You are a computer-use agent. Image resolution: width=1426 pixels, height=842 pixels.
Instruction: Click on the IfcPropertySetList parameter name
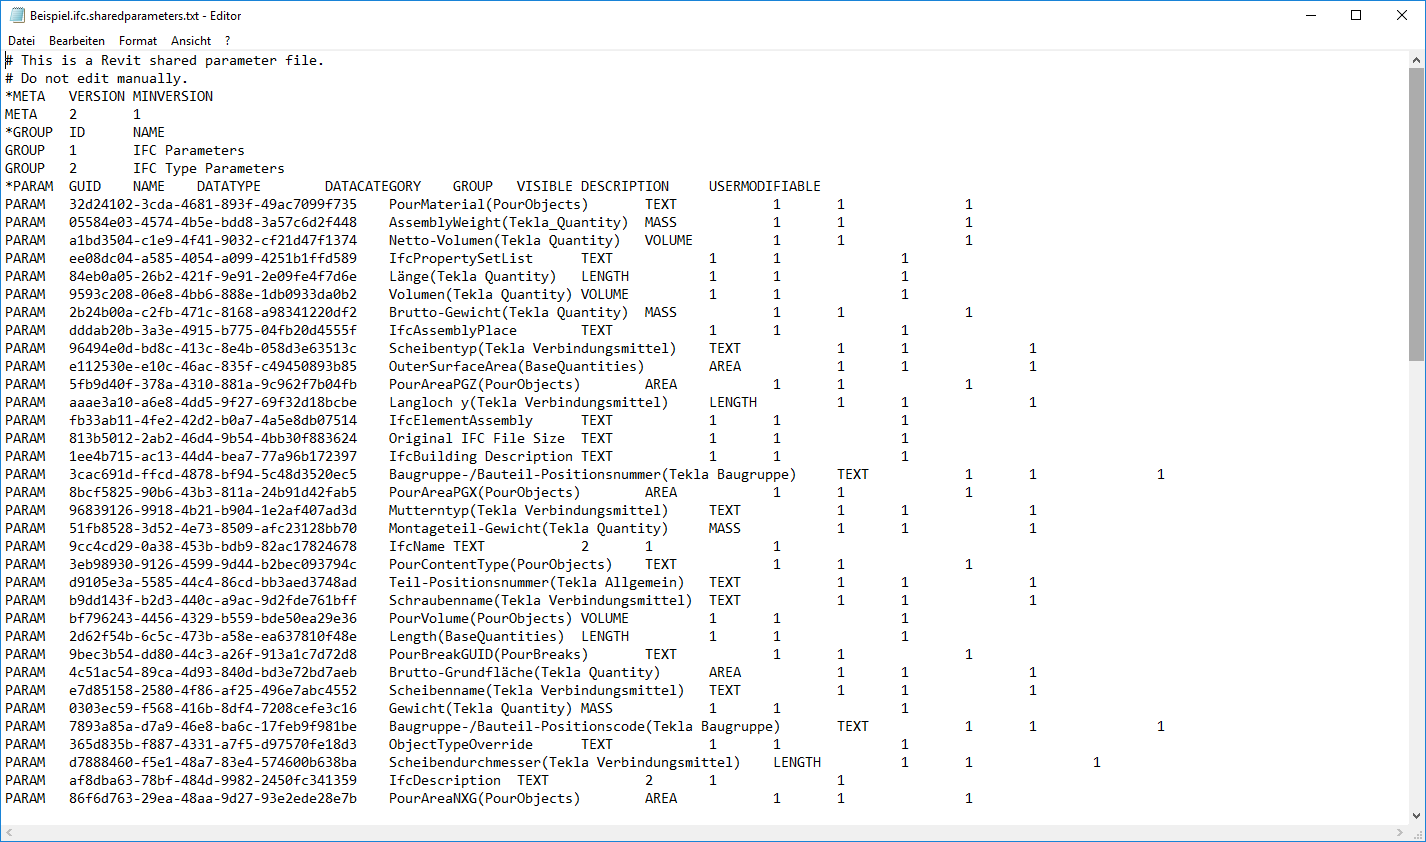(x=460, y=258)
